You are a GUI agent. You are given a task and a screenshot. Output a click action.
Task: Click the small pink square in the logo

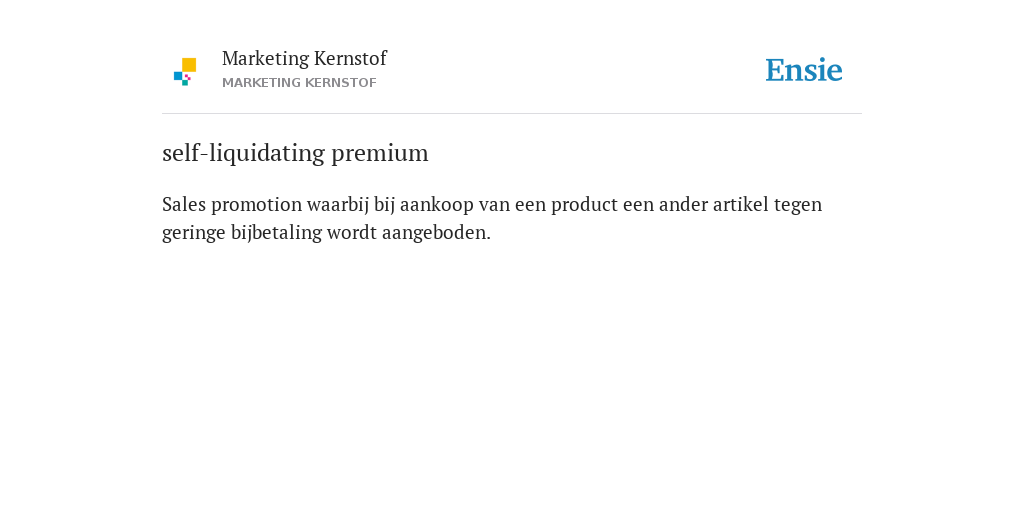click(x=187, y=77)
